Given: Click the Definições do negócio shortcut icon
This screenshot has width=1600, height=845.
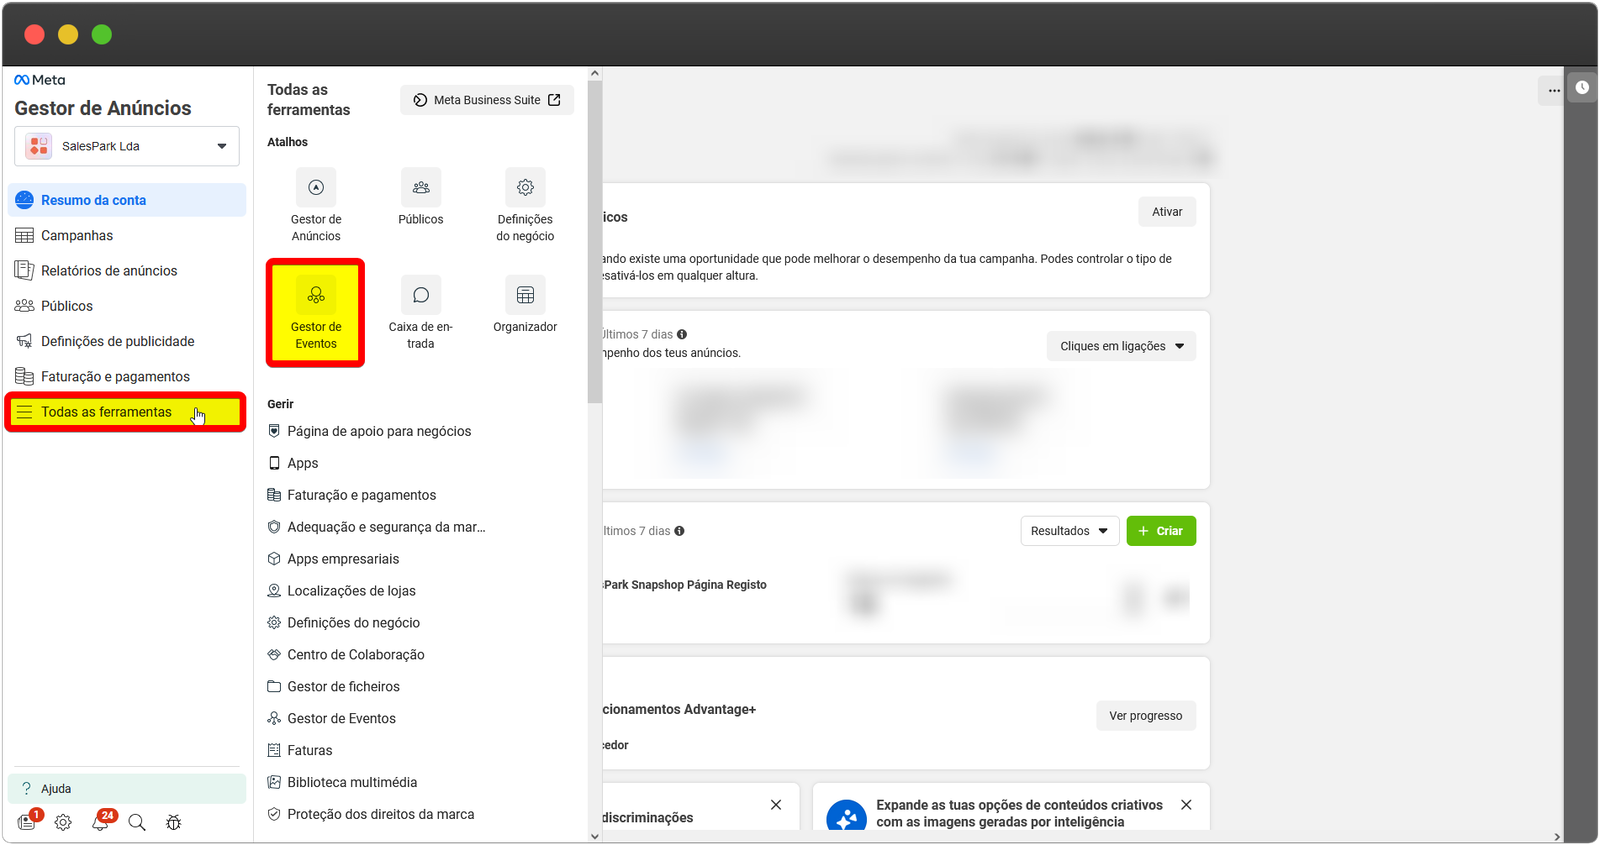Looking at the screenshot, I should click(525, 188).
